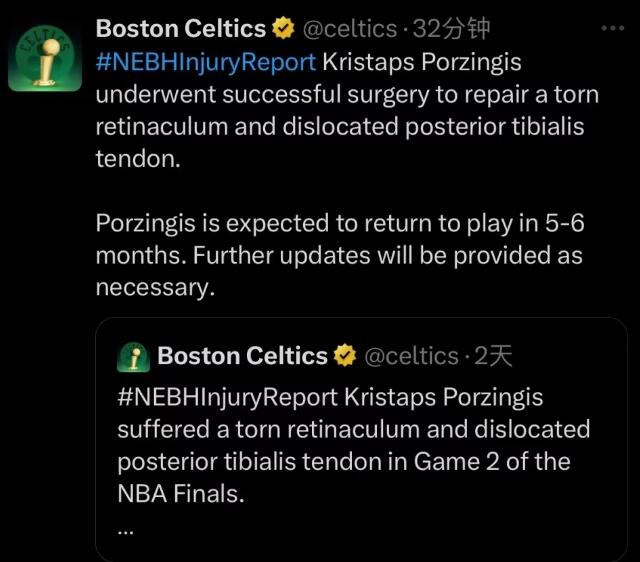Screen dimensions: 640x562
Task: Open the #NEBHInjuryReport hashtag in main tweet
Action: point(205,62)
